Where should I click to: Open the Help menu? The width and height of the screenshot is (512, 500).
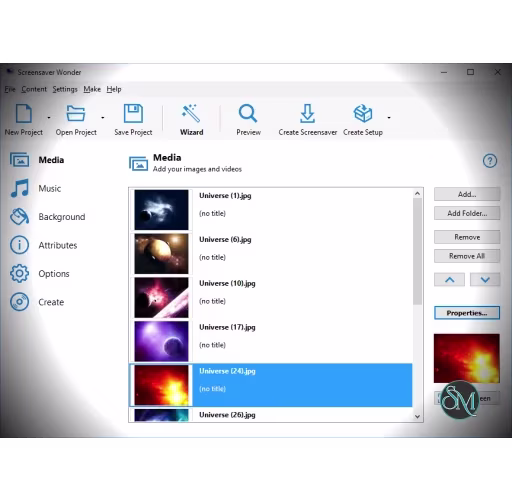pos(114,89)
